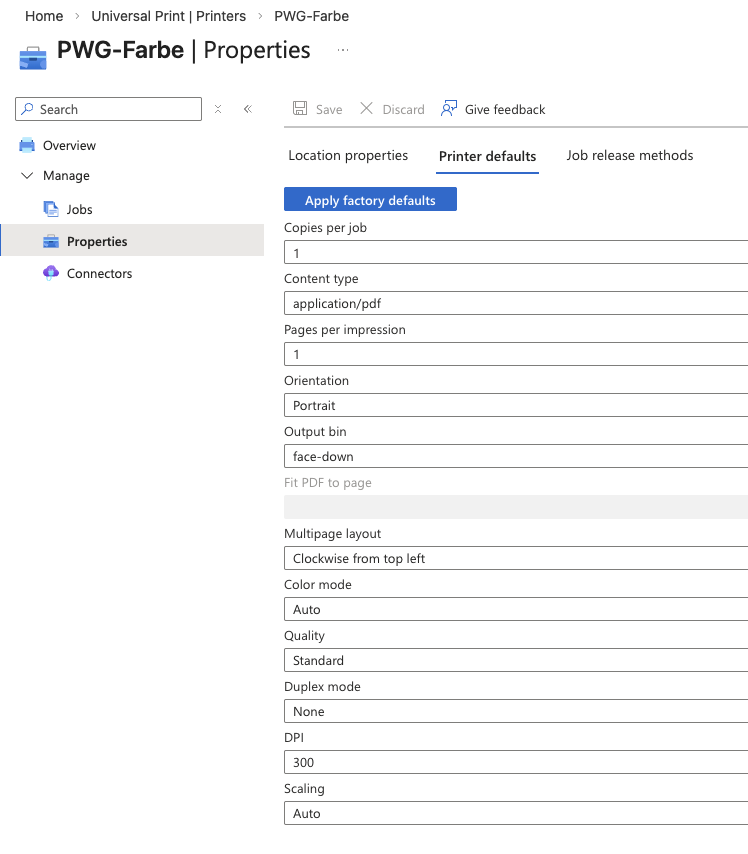
Task: Open the Duplex mode dropdown
Action: tap(516, 711)
